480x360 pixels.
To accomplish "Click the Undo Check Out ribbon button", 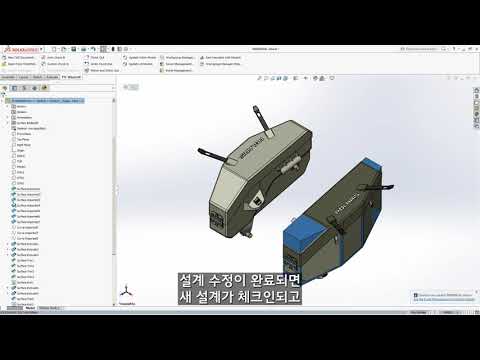I will tap(99, 64).
